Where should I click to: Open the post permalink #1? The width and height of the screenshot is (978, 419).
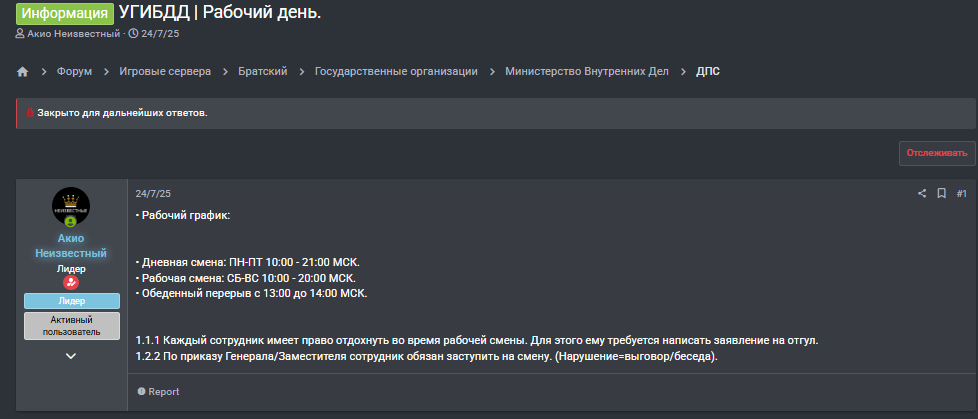pos(962,194)
